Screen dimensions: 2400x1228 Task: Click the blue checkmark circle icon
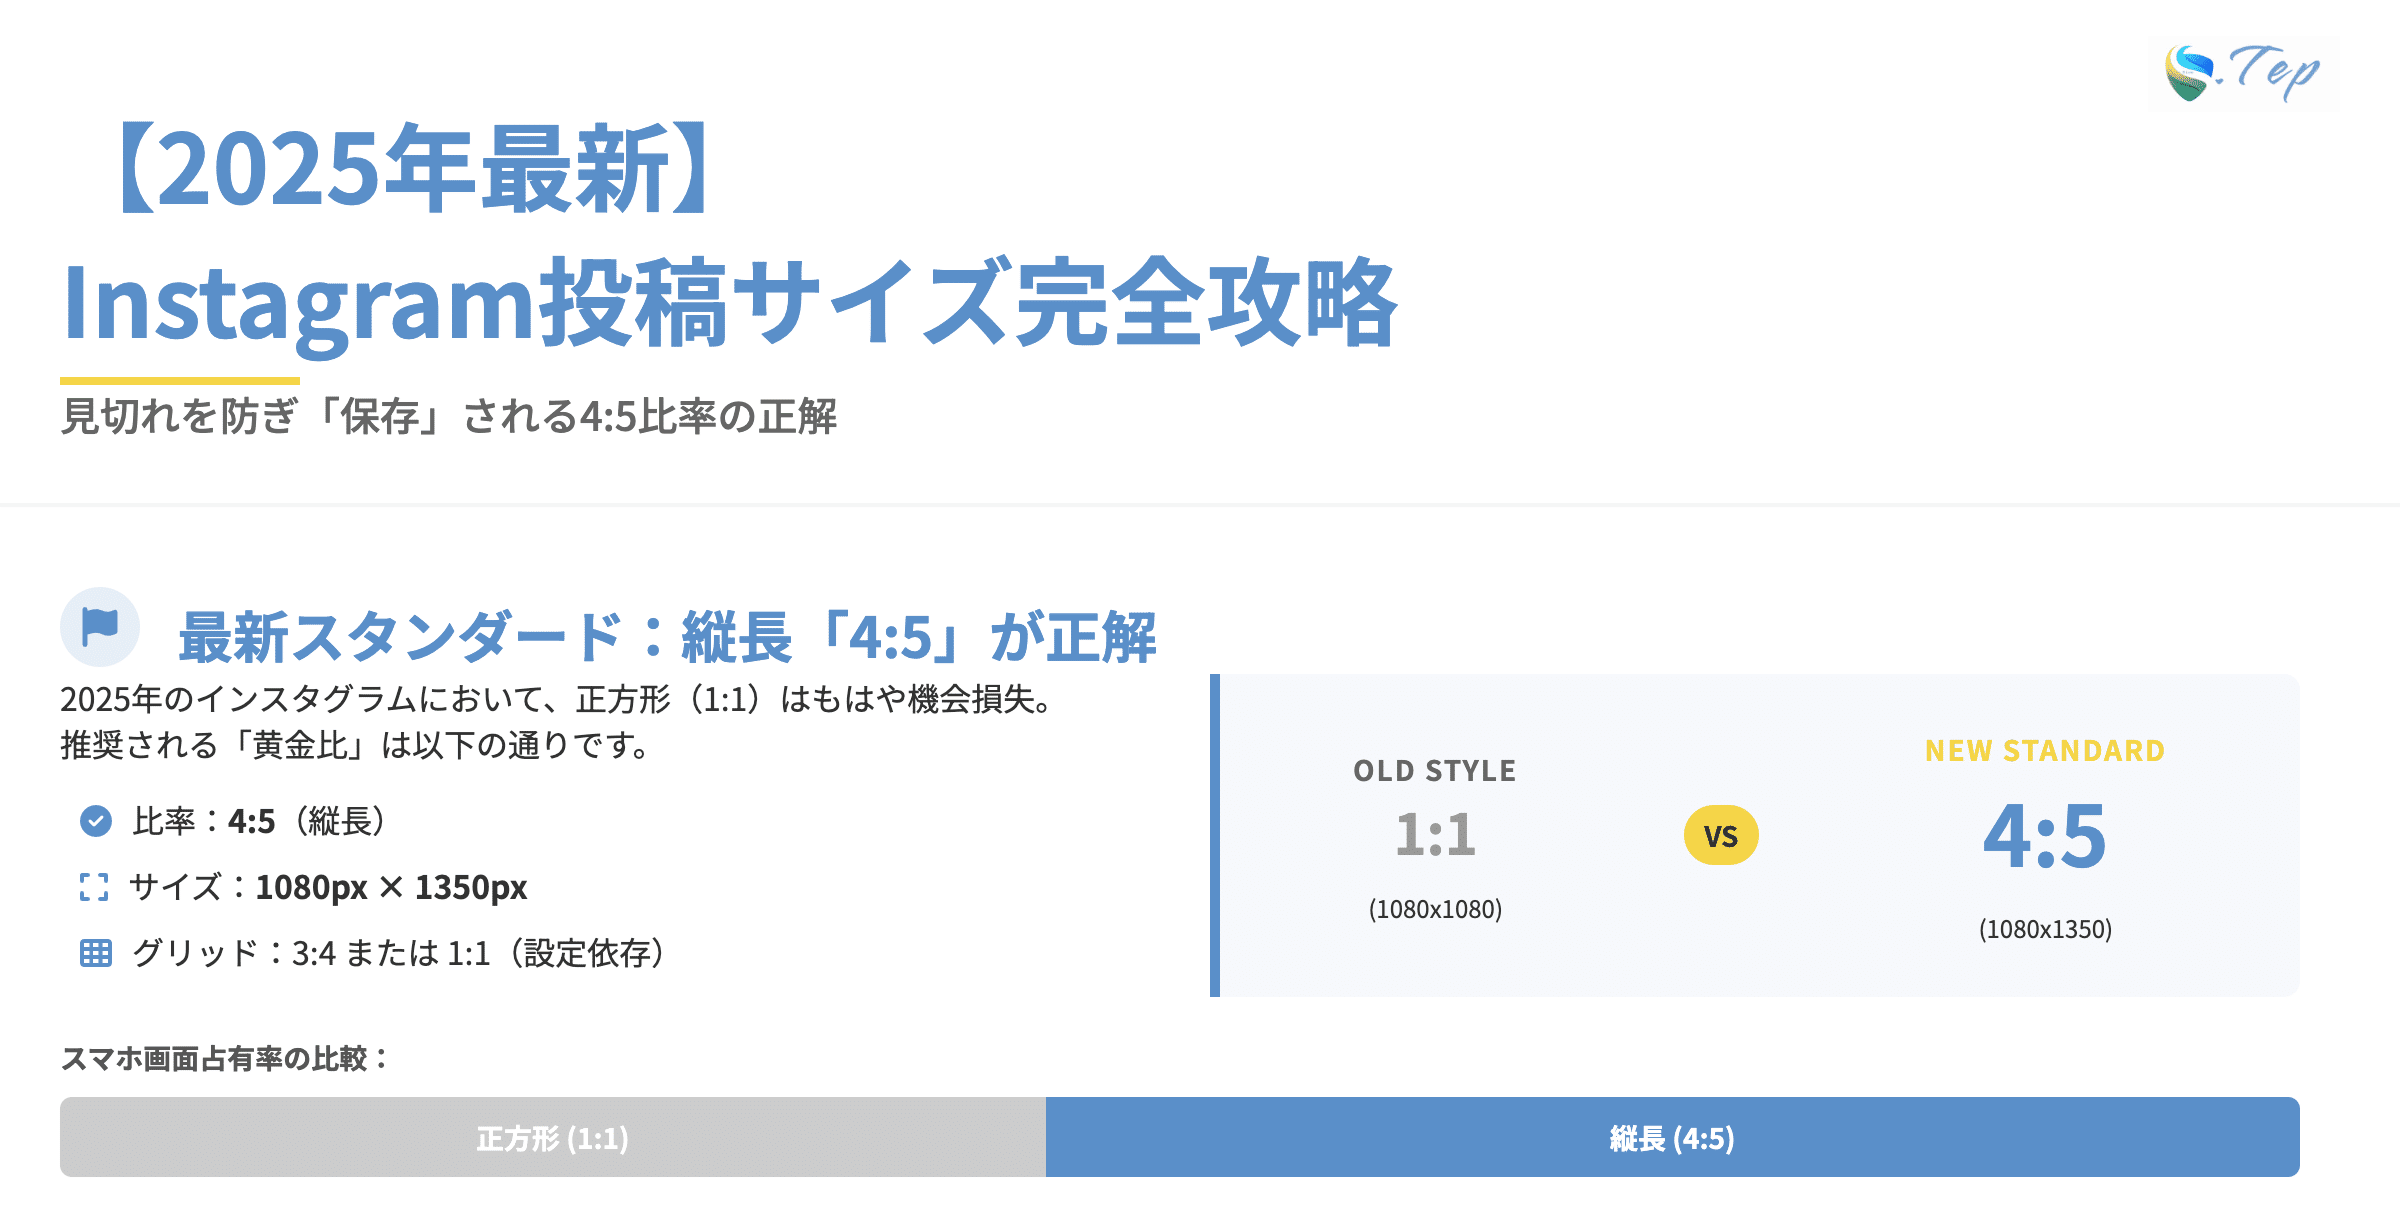coord(96,821)
